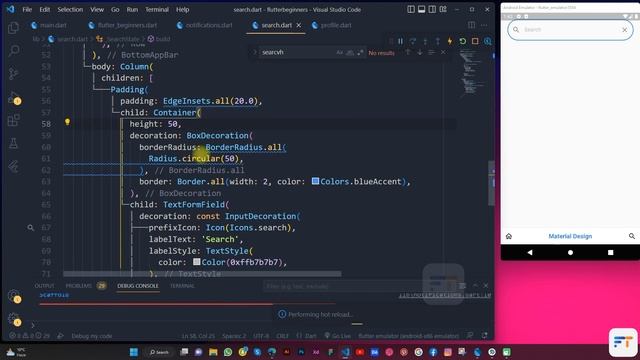Switch to the main.dart tab
640x360 pixels.
49,25
